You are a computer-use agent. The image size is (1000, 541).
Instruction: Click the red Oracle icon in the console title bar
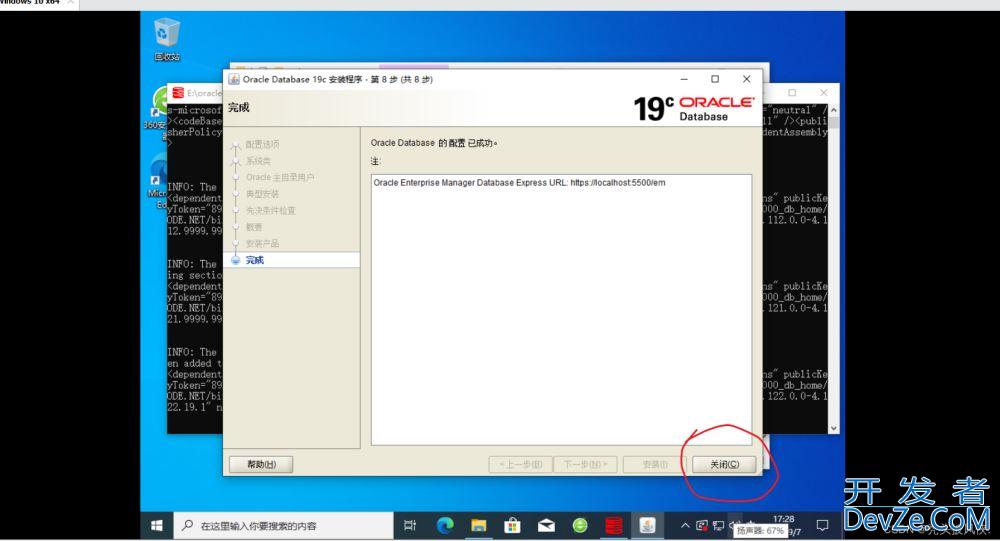coord(178,93)
